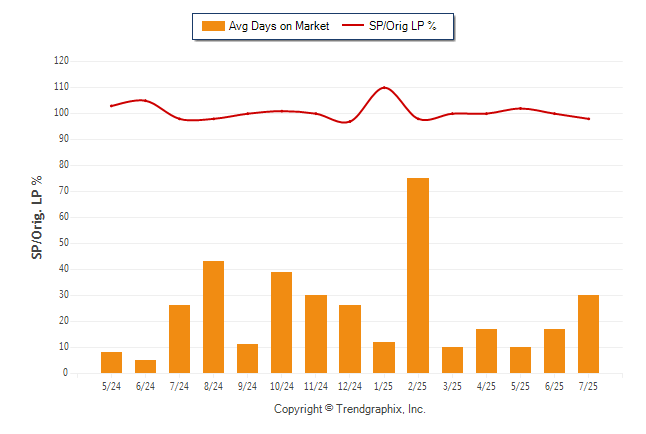Image resolution: width=646 pixels, height=434 pixels.
Task: Click the red line dip at 12/24
Action: click(350, 122)
